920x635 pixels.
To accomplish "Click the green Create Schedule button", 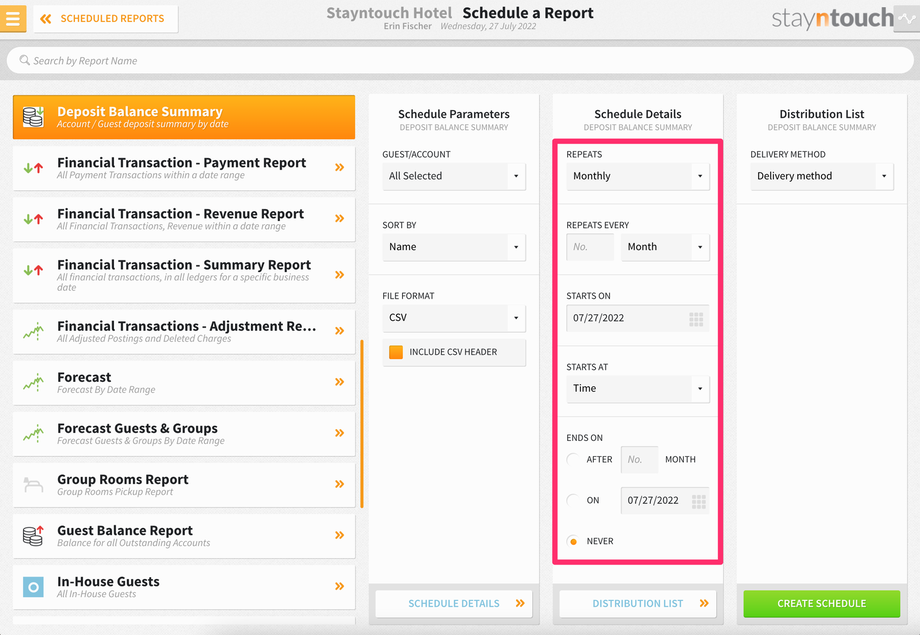I will [x=821, y=603].
